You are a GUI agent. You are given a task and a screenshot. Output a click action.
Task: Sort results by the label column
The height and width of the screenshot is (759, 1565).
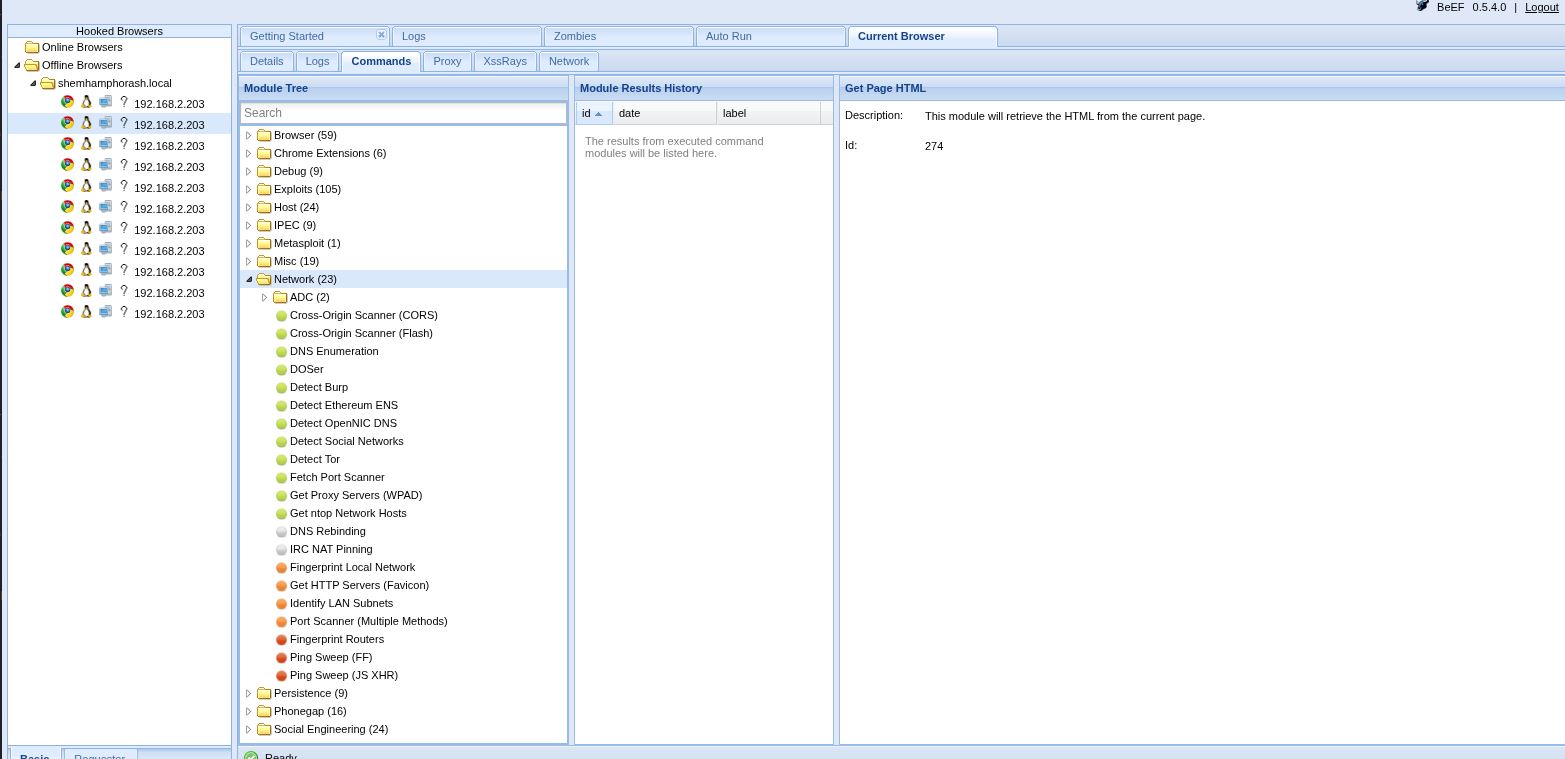pyautogui.click(x=769, y=113)
